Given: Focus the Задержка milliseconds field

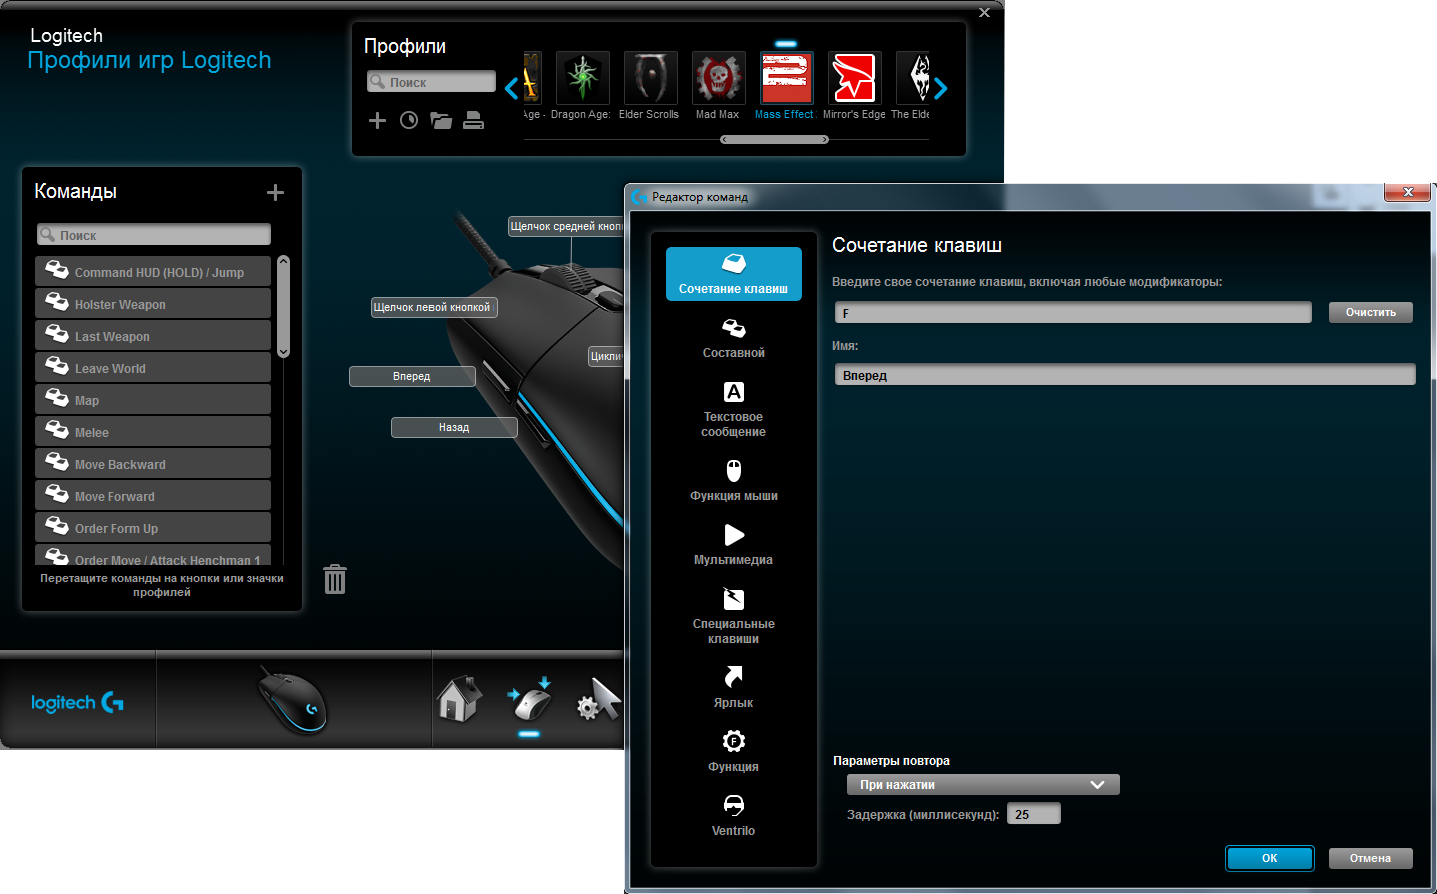Looking at the screenshot, I should coord(1033,815).
